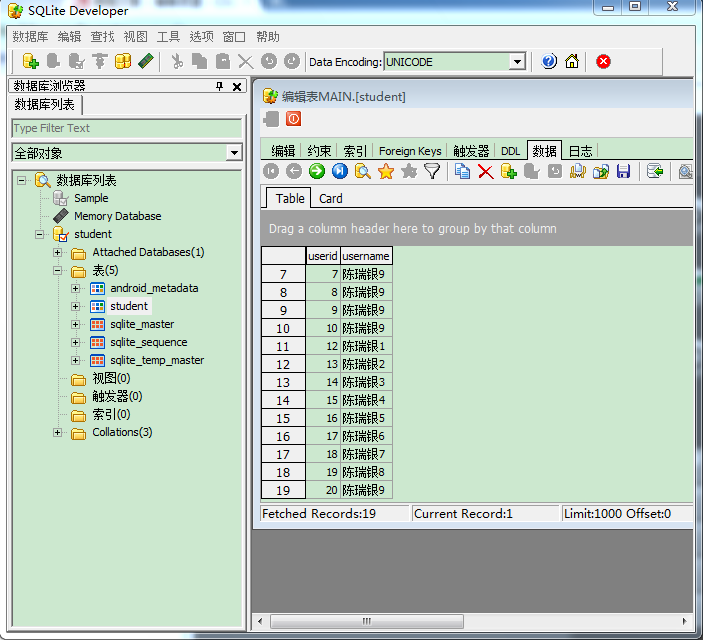The image size is (703, 640).
Task: Switch to the 约束 tab
Action: (x=319, y=151)
